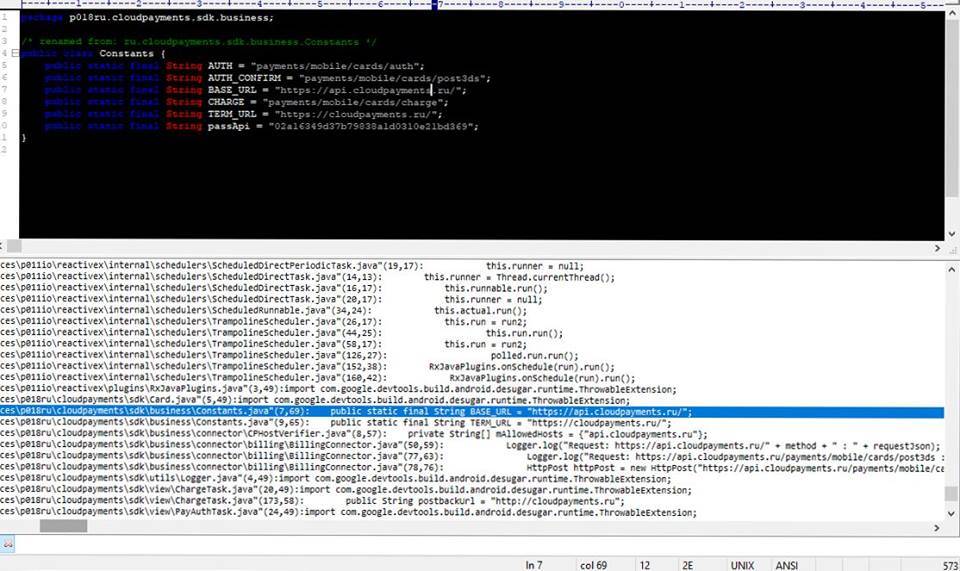Click the ANSI encoding status field

point(787,565)
